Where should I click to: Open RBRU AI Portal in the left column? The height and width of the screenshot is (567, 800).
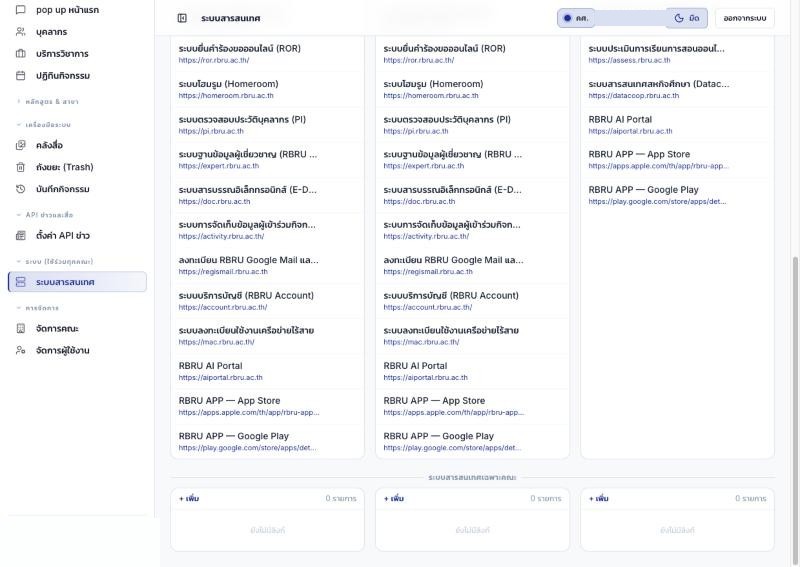click(268, 371)
